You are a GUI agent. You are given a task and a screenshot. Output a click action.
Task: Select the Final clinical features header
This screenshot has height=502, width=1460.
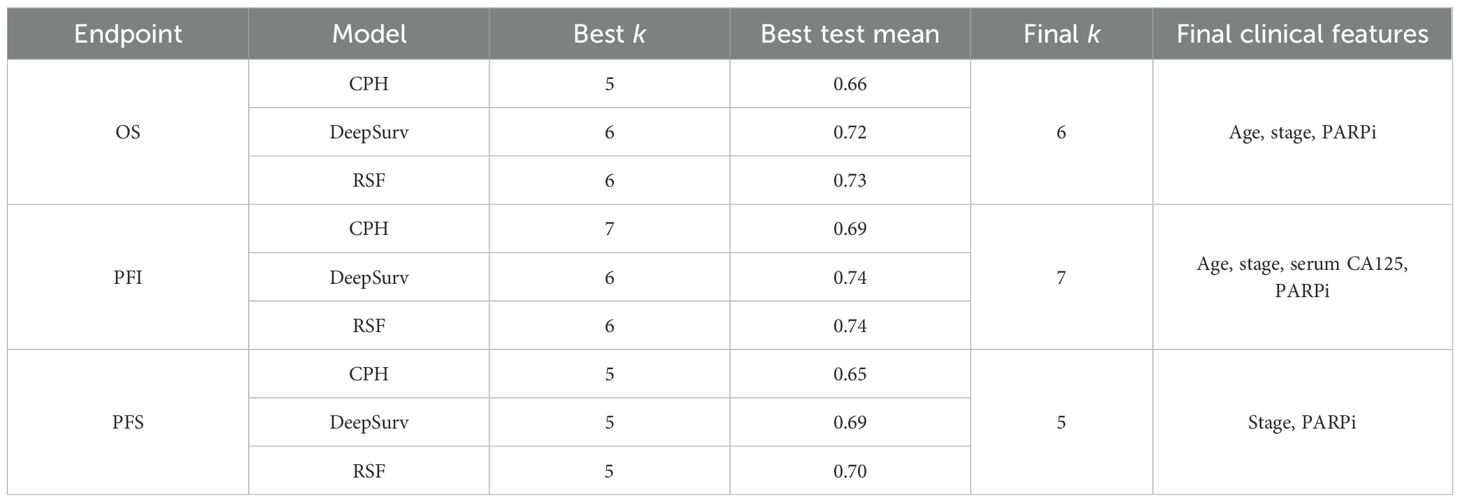click(1302, 34)
